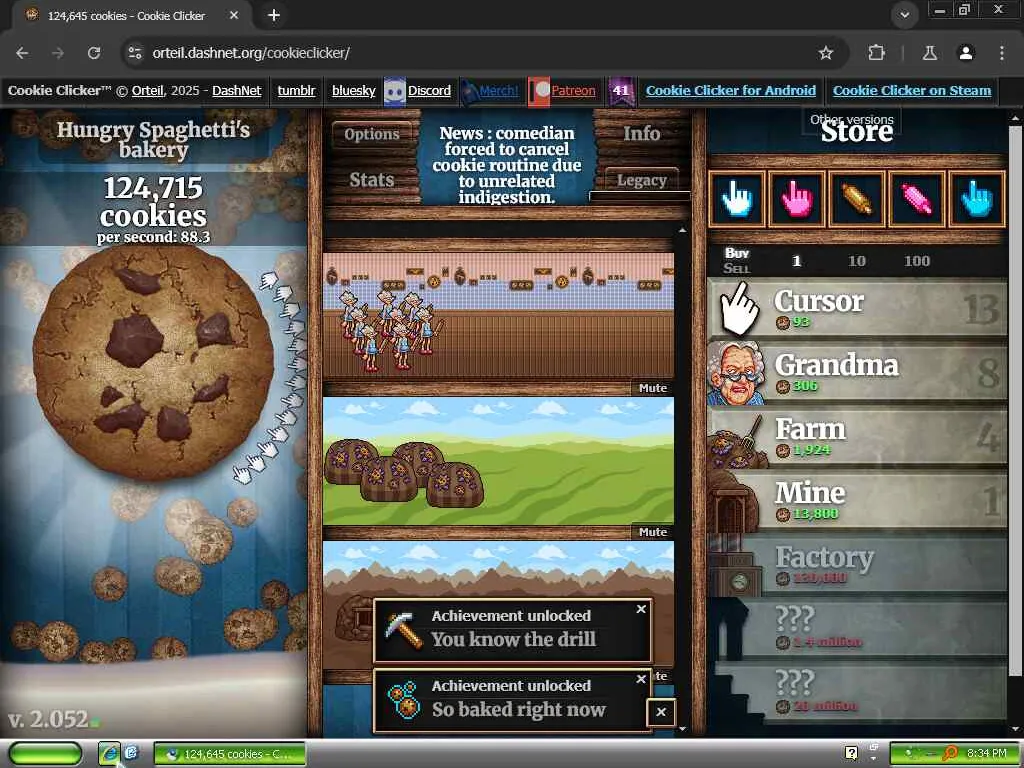Purchase a Grandma building
1024x768 pixels.
pos(857,372)
